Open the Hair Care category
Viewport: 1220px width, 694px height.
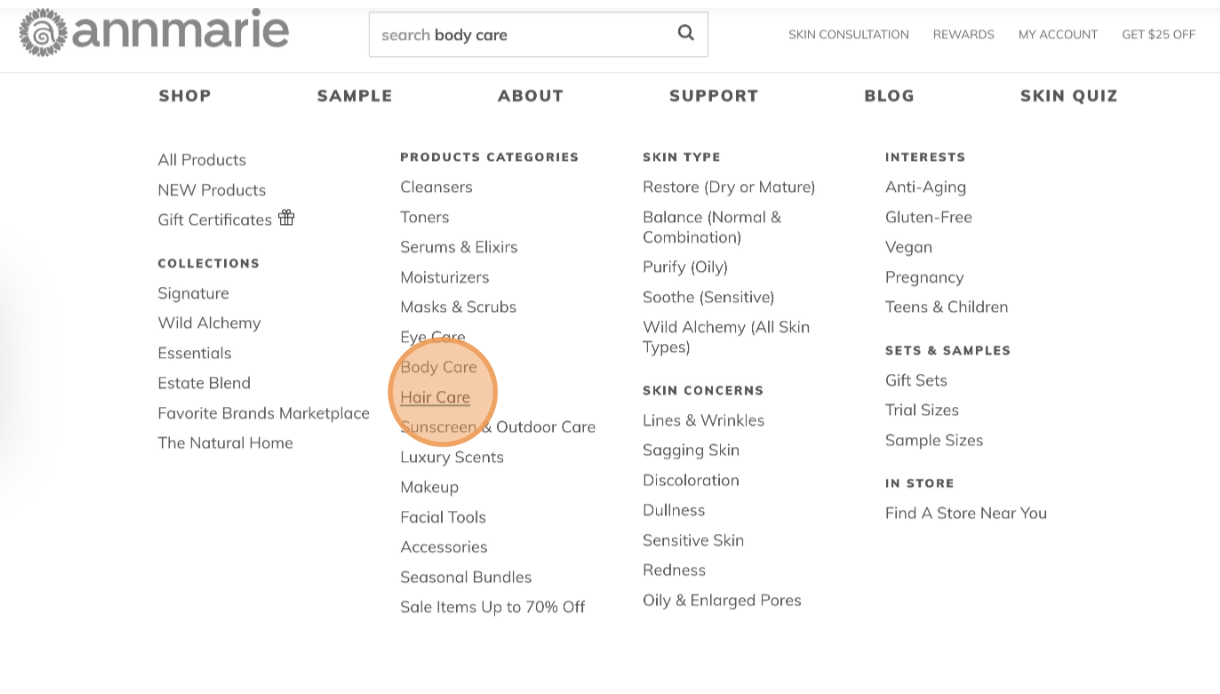tap(435, 397)
